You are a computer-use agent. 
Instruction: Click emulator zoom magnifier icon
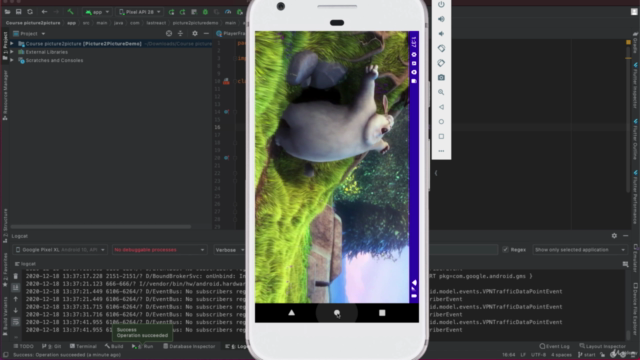[x=441, y=92]
